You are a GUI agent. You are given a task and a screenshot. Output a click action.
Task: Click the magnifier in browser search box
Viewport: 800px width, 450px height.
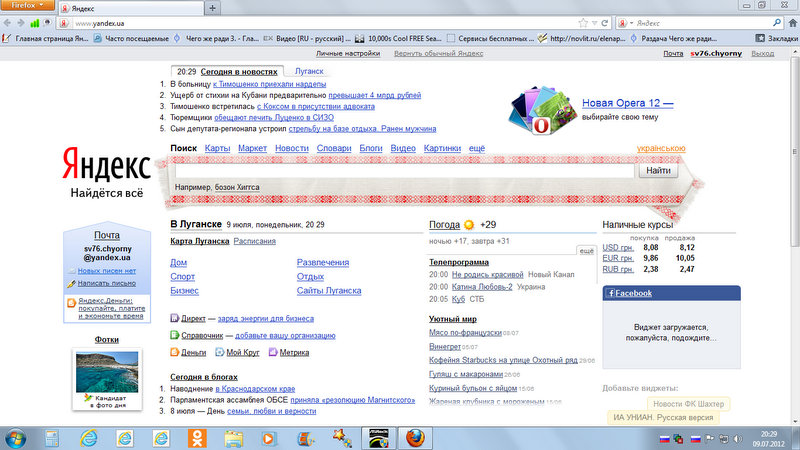777,23
